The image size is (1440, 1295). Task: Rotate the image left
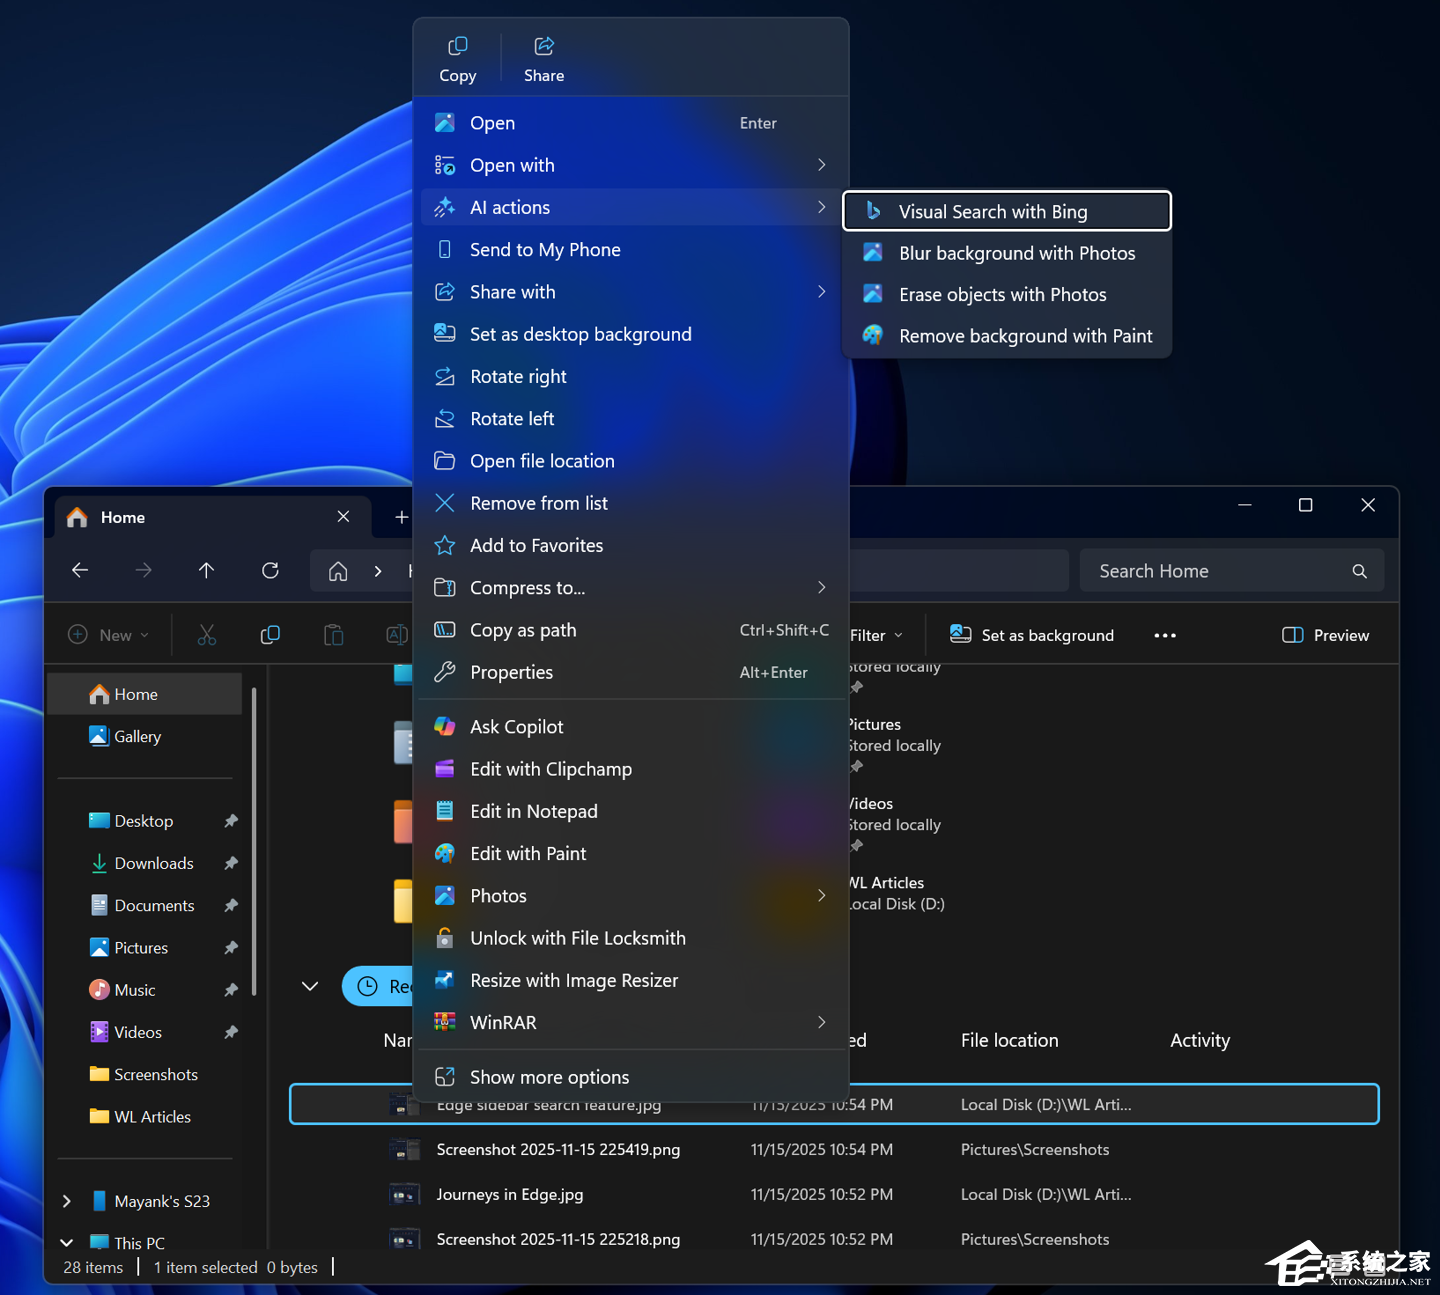(x=631, y=419)
